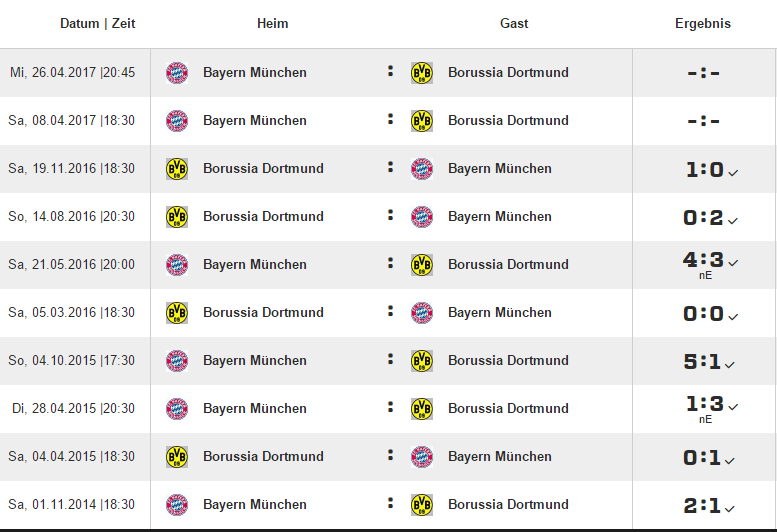Click Bayern home logo in 04.10.2015 row
Screen dimensions: 777x532
click(x=176, y=361)
